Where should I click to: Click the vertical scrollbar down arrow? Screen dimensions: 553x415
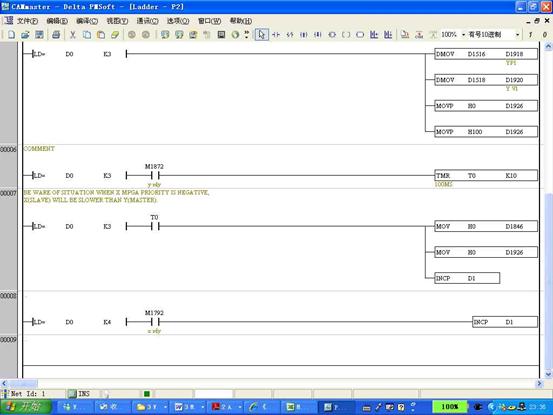coord(548,374)
